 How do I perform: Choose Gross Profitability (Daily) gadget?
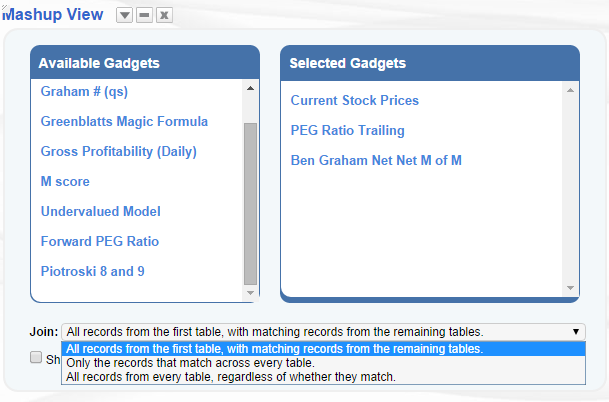tap(118, 152)
